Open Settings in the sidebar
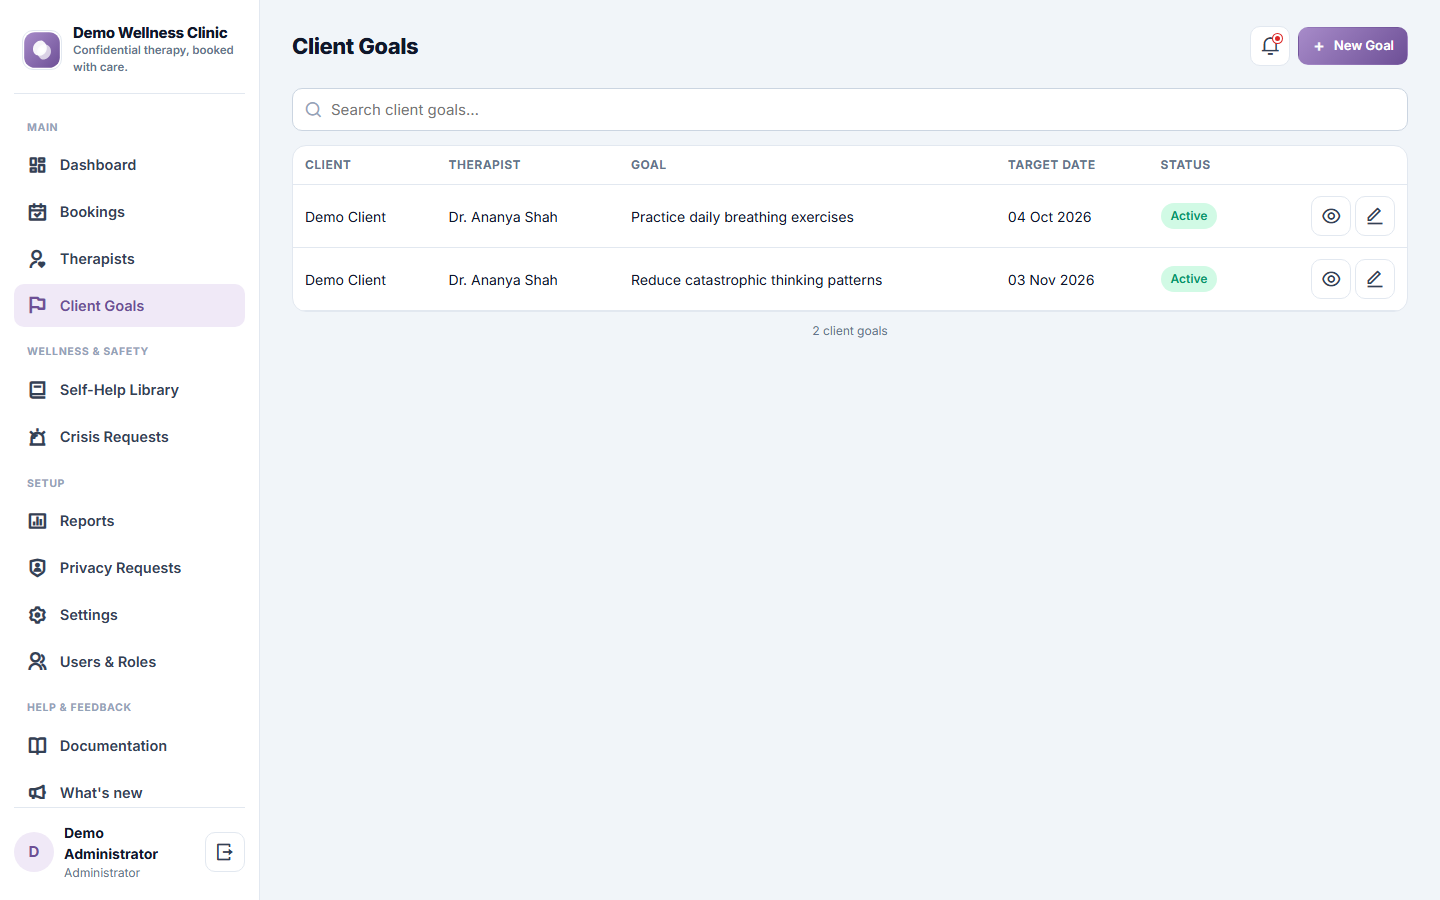 tap(129, 615)
